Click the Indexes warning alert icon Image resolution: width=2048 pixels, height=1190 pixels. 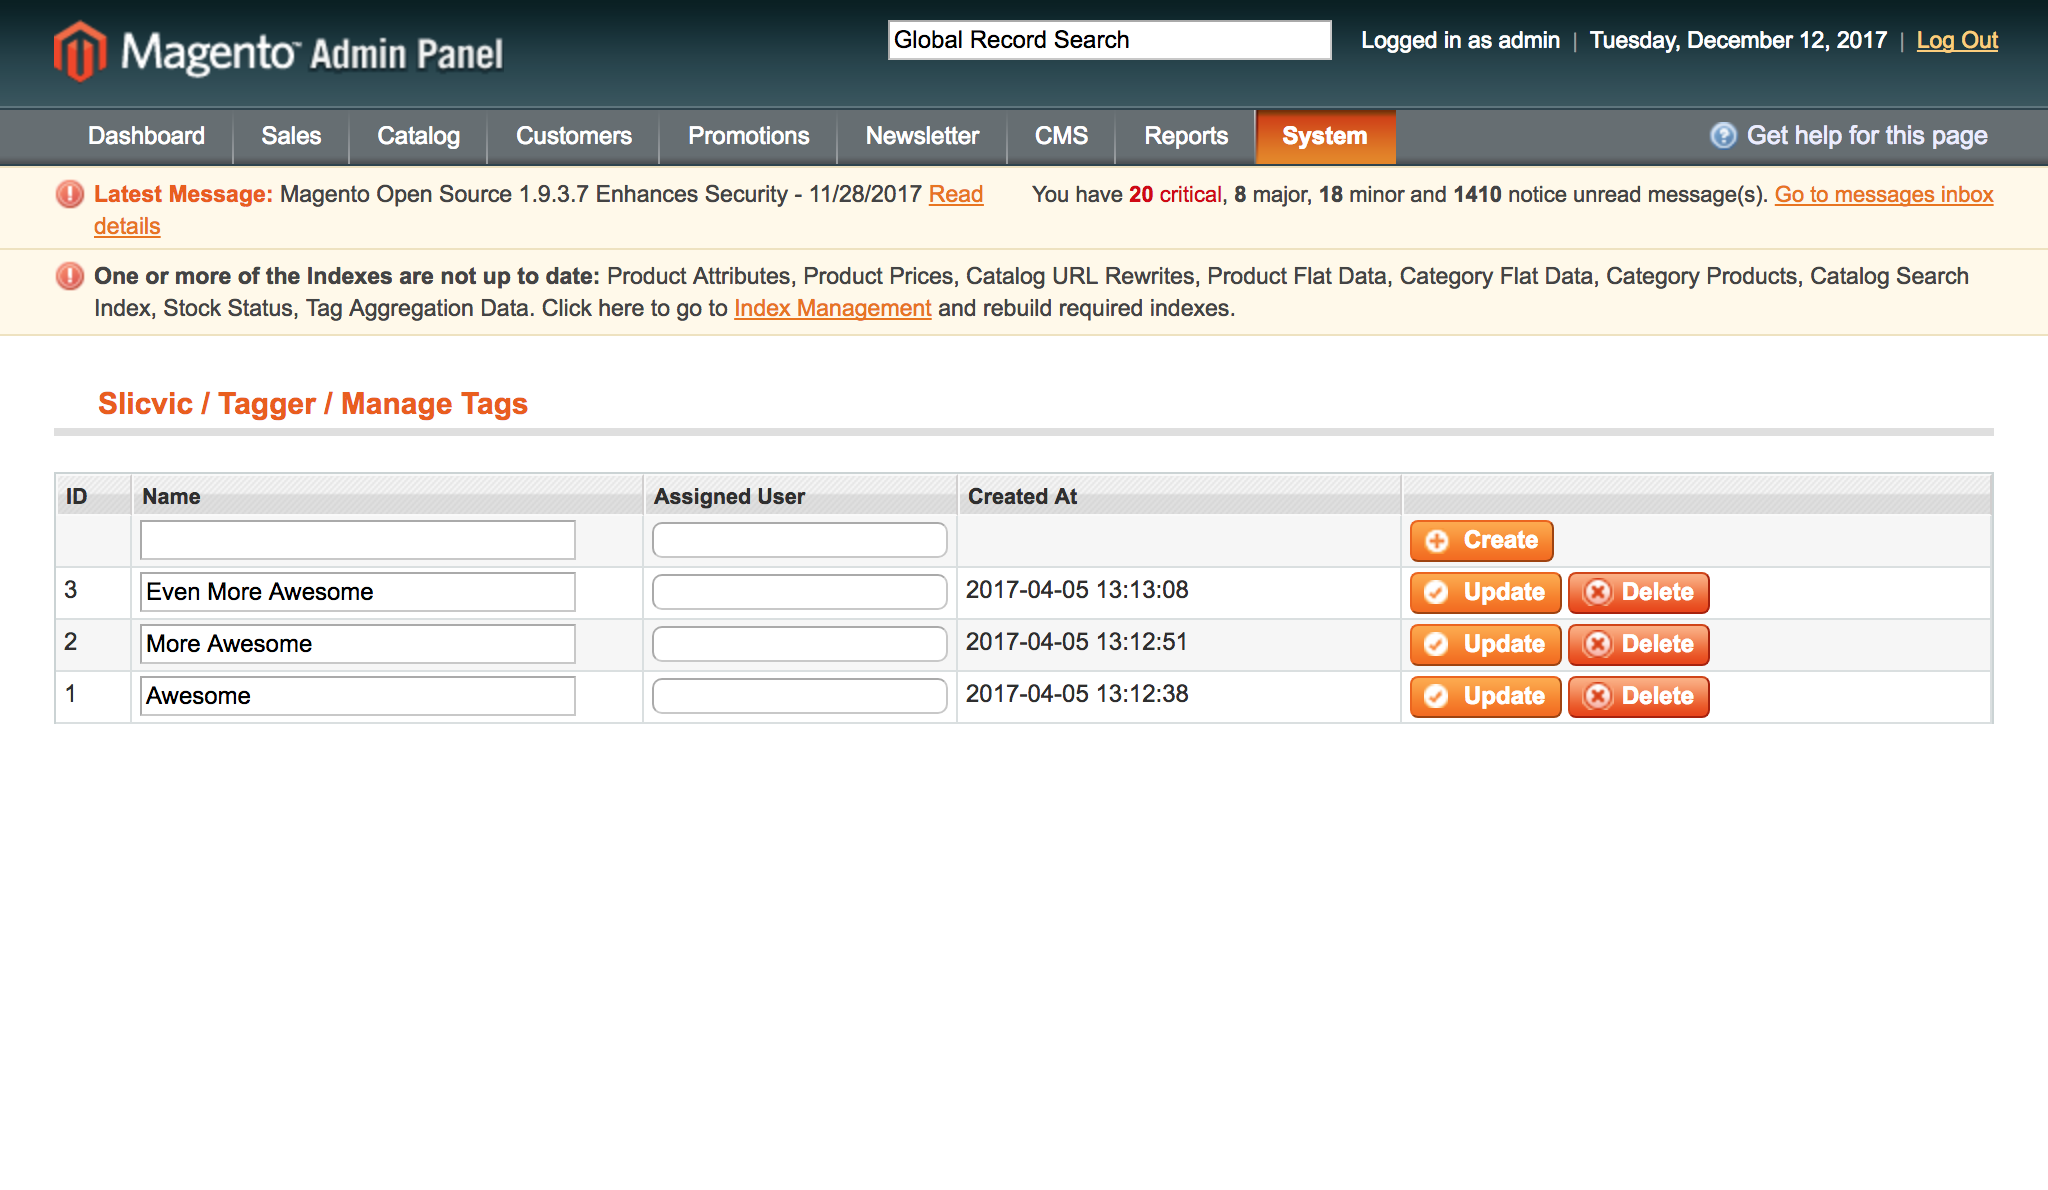tap(70, 276)
